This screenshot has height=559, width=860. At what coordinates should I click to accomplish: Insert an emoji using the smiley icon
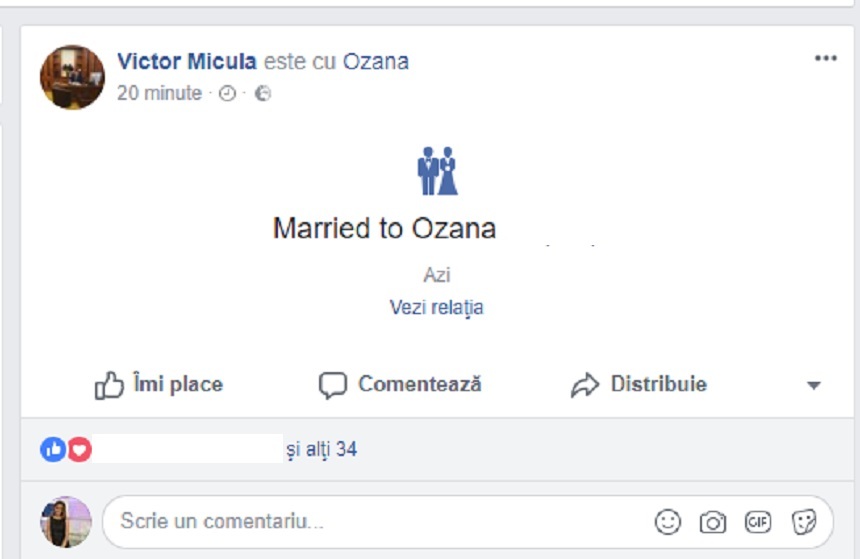click(667, 522)
